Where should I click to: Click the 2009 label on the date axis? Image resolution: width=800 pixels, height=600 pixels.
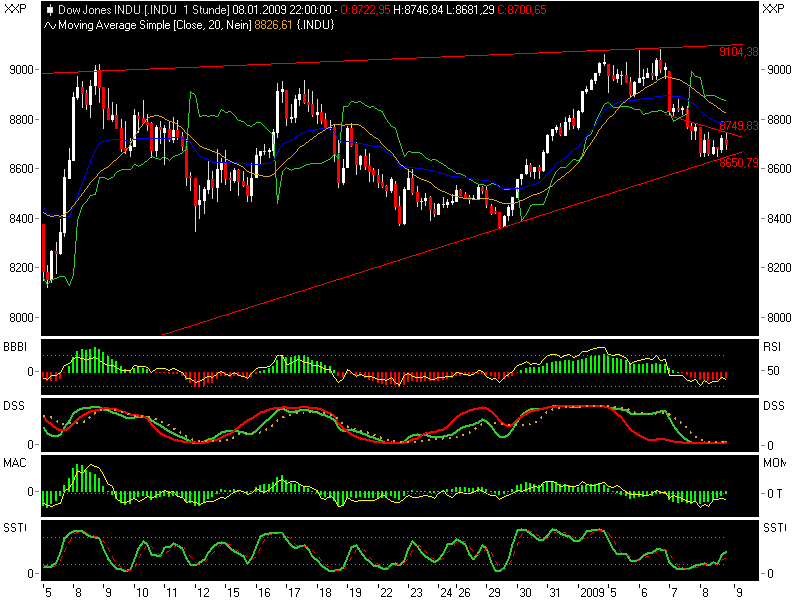[x=594, y=589]
